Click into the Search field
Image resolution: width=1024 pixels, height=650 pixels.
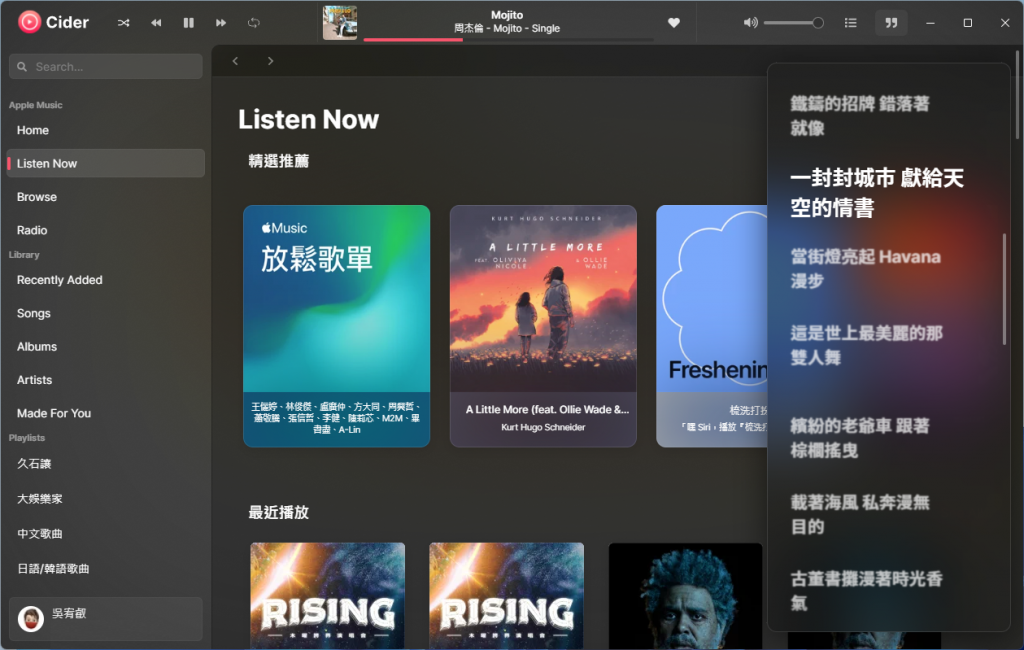[106, 67]
